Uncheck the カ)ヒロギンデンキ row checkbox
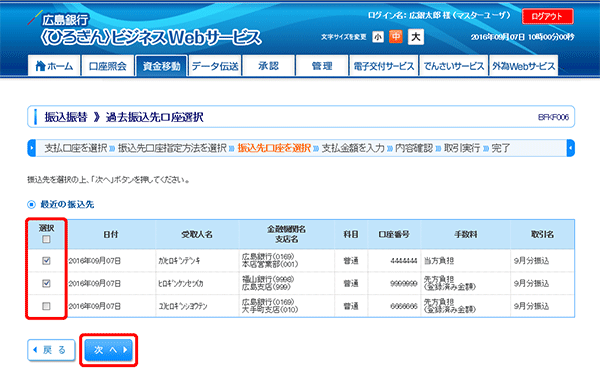The height and width of the screenshot is (391, 600). point(46,261)
